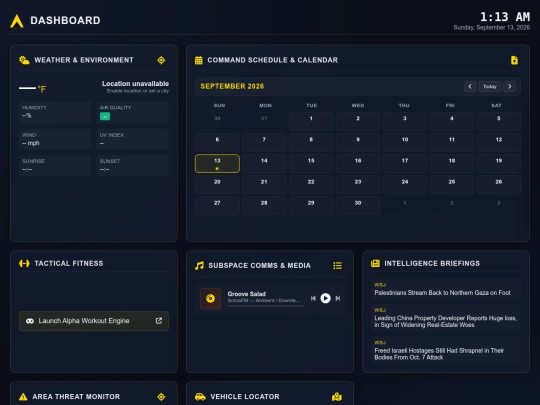Click the Subspace Comms music note icon

coord(199,266)
